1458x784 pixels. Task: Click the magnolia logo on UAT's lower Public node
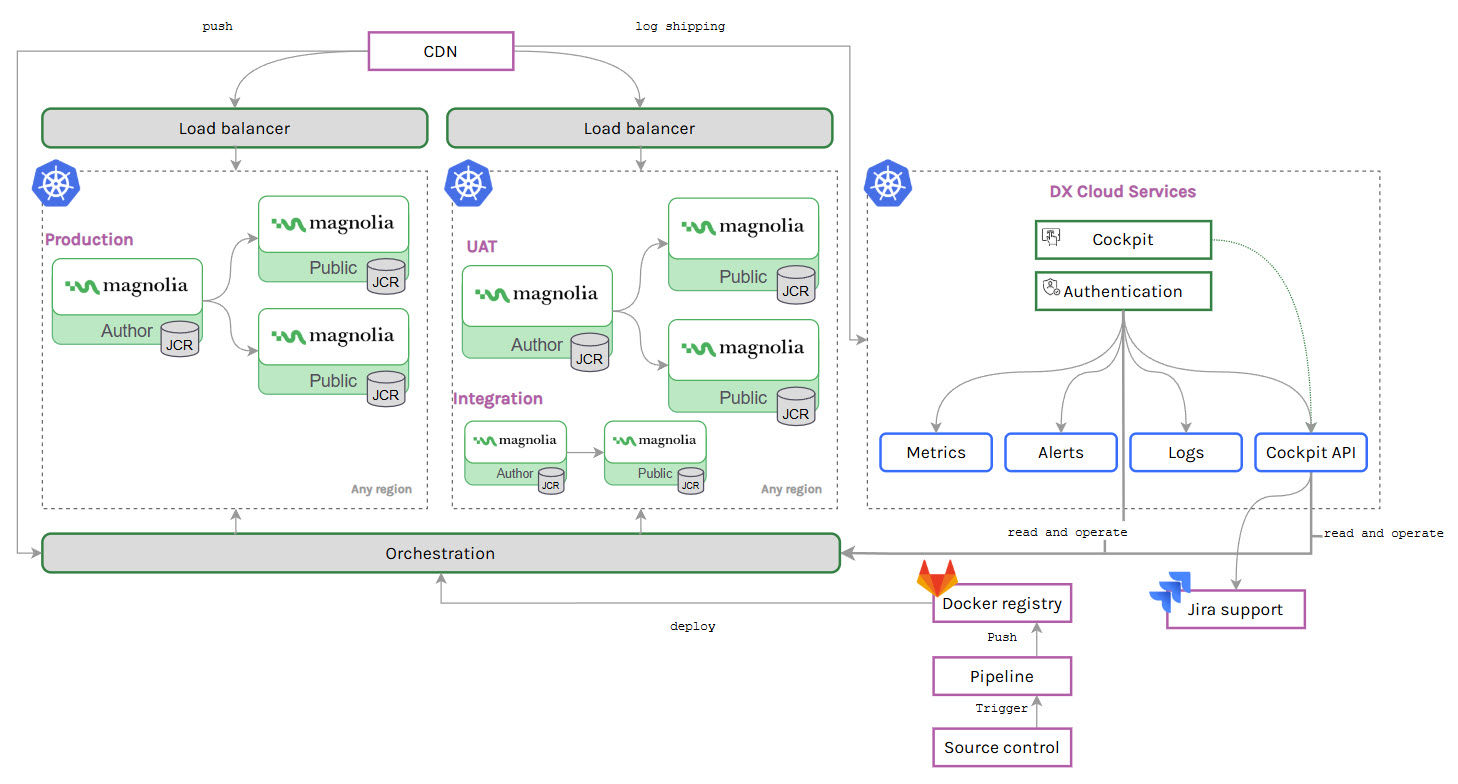[743, 348]
